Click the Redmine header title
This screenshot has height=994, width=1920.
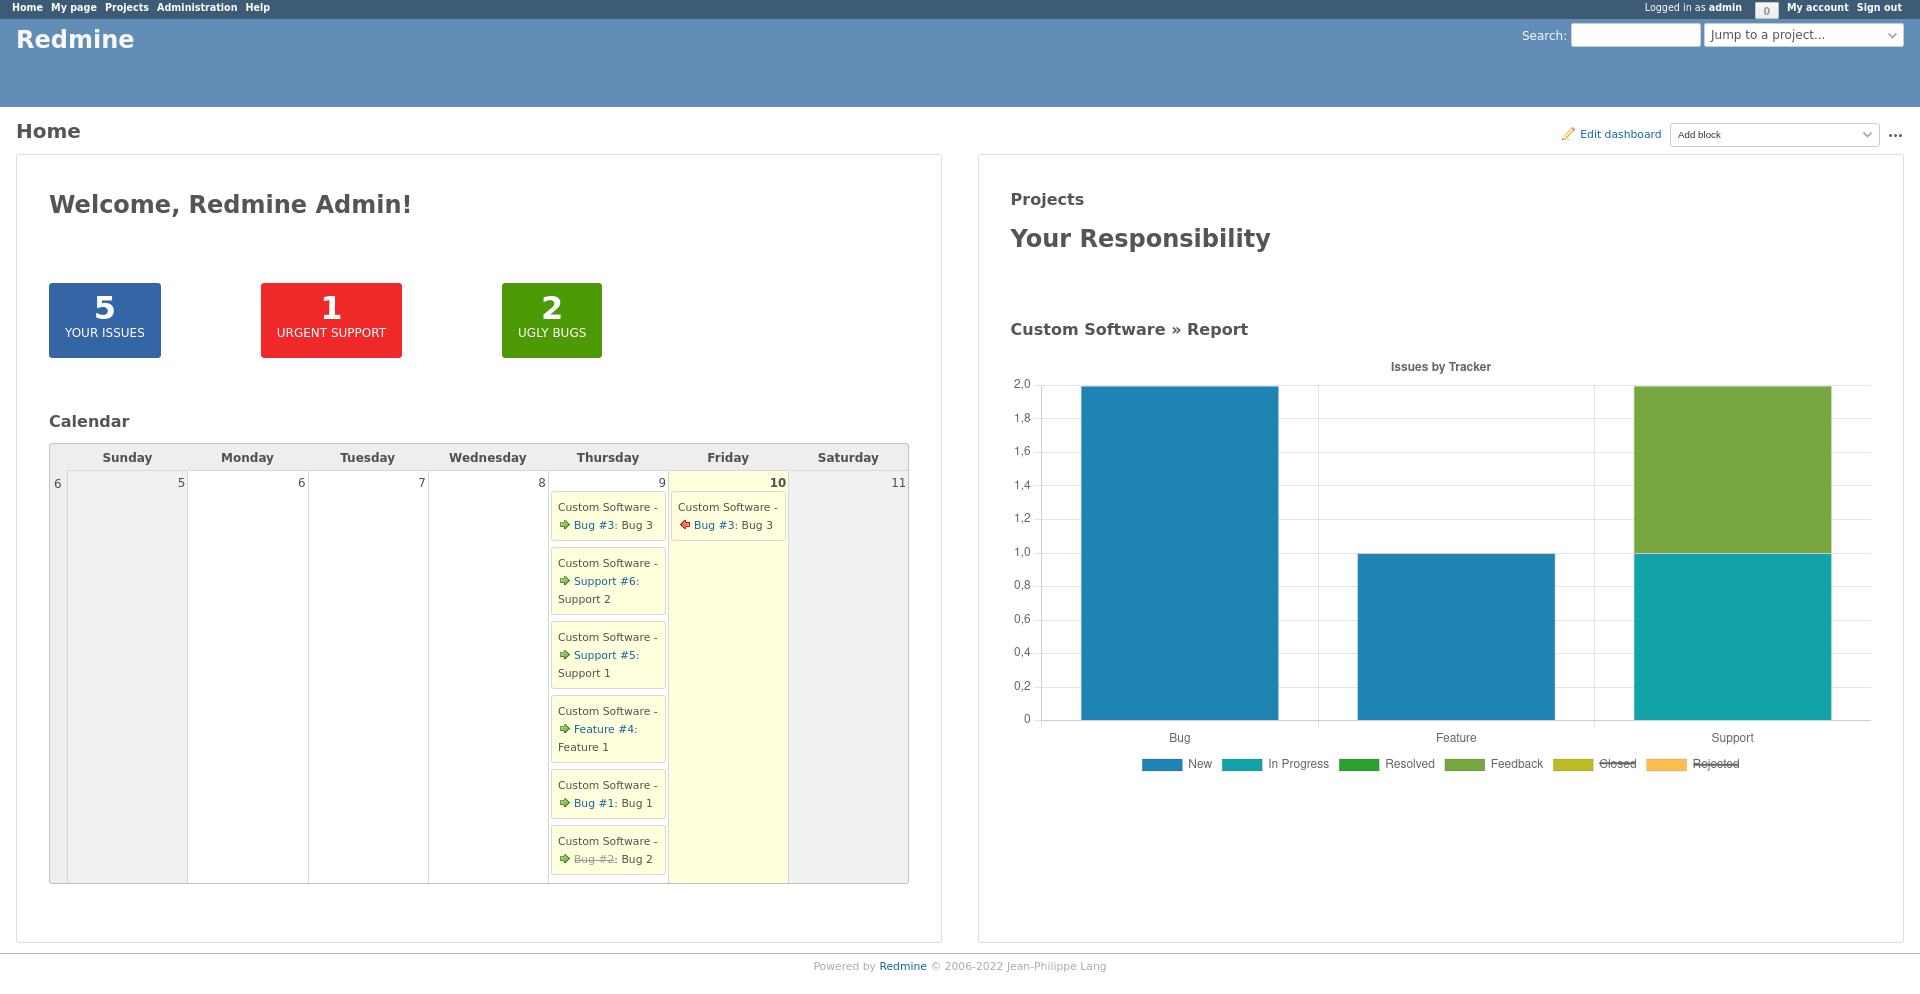tap(75, 39)
